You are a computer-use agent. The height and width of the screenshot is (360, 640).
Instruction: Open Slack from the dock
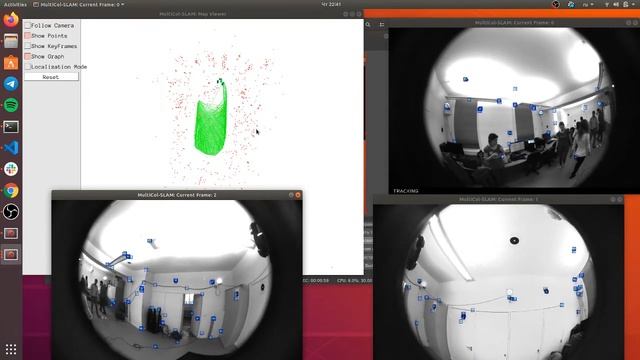coord(11,169)
